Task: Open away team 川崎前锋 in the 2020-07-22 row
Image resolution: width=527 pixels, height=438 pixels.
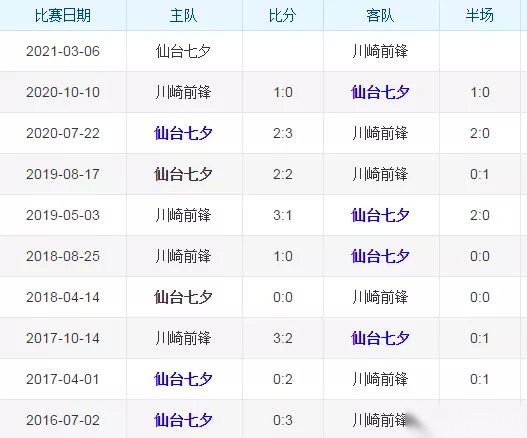Action: [x=380, y=133]
